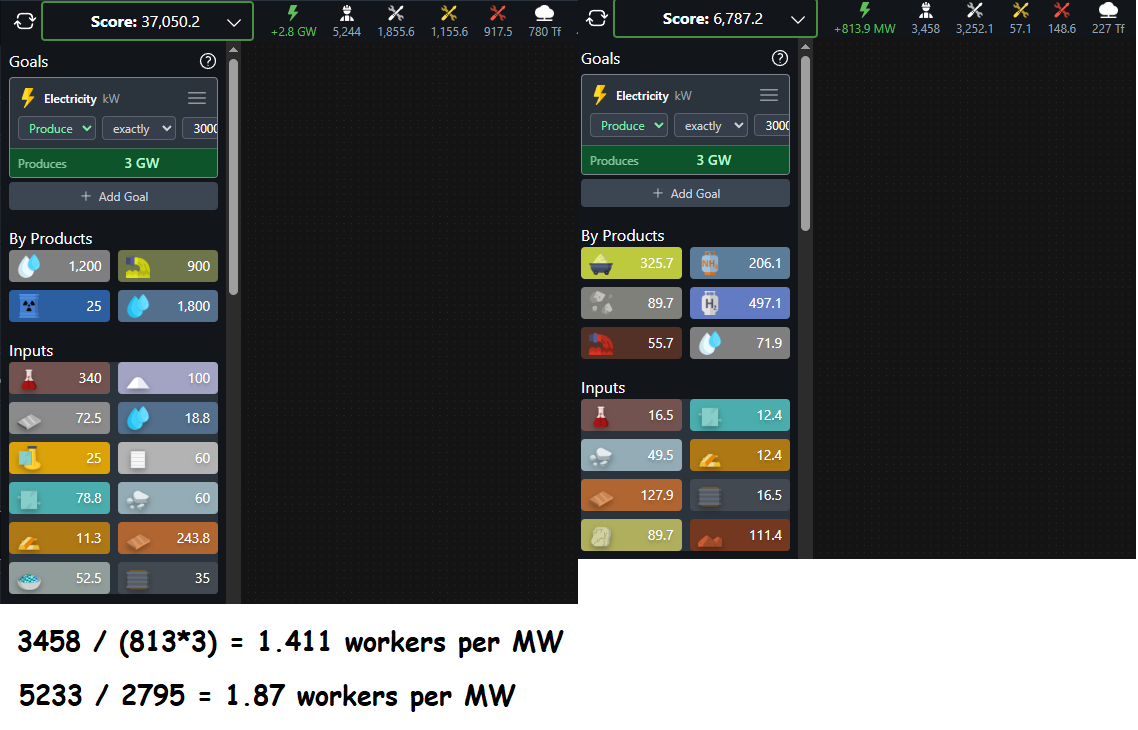Click sidebar scrollbar in 37,050.2 score panel
The width and height of the screenshot is (1138, 730).
tap(233, 177)
